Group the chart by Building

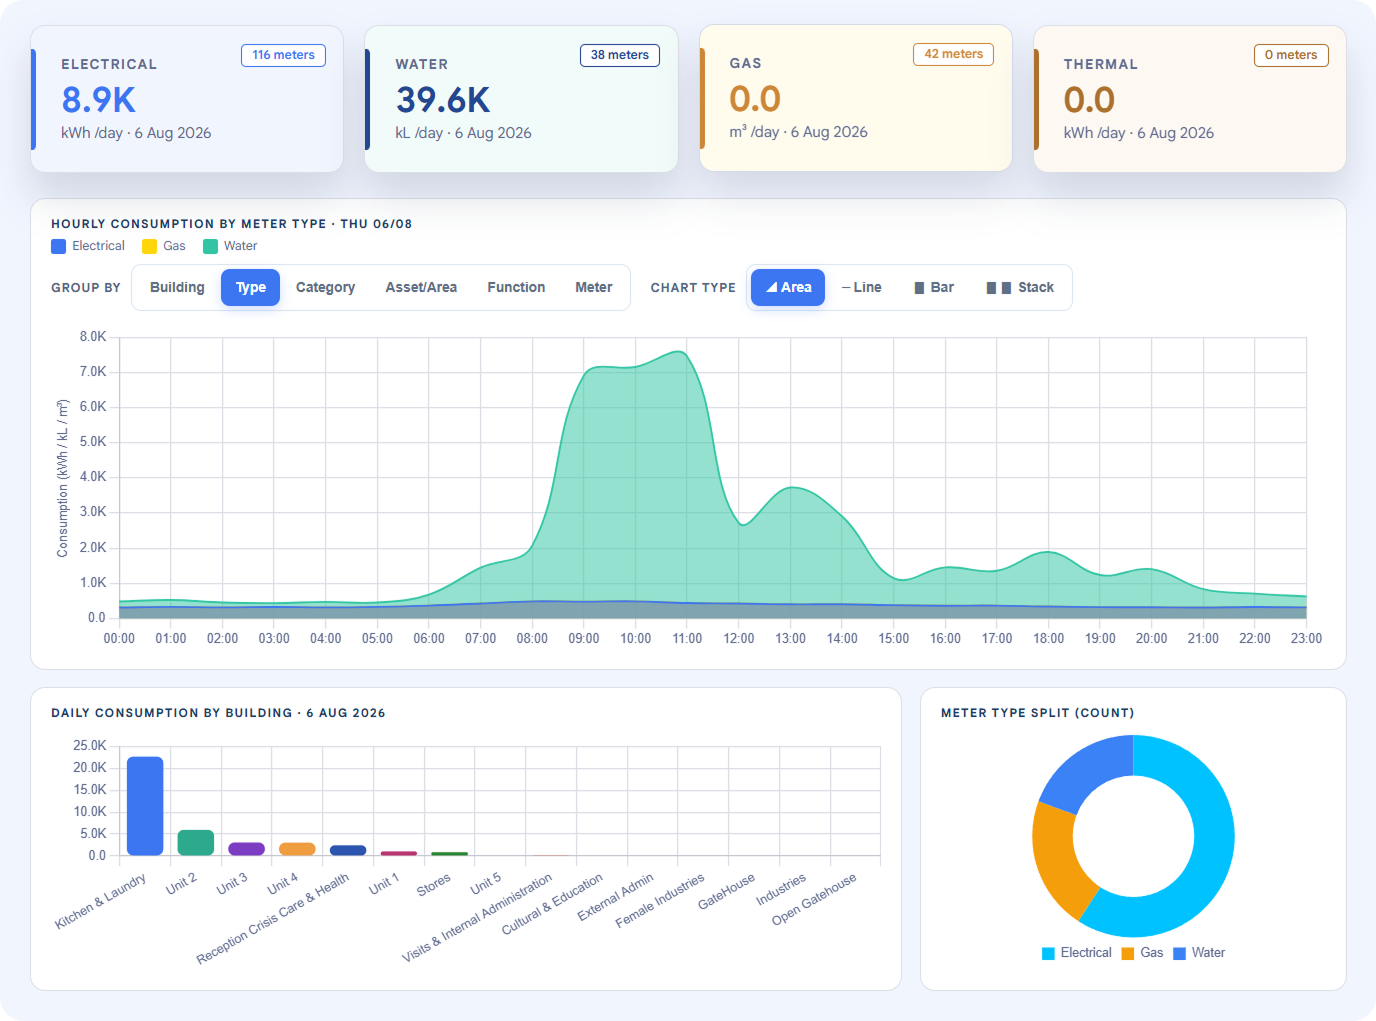(177, 288)
